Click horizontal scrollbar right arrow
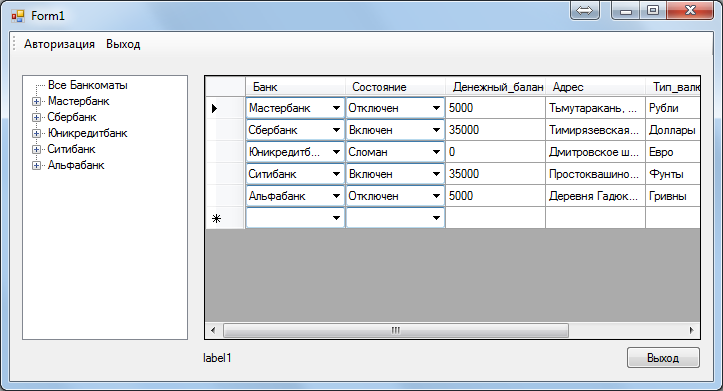The height and width of the screenshot is (391, 723). click(691, 330)
